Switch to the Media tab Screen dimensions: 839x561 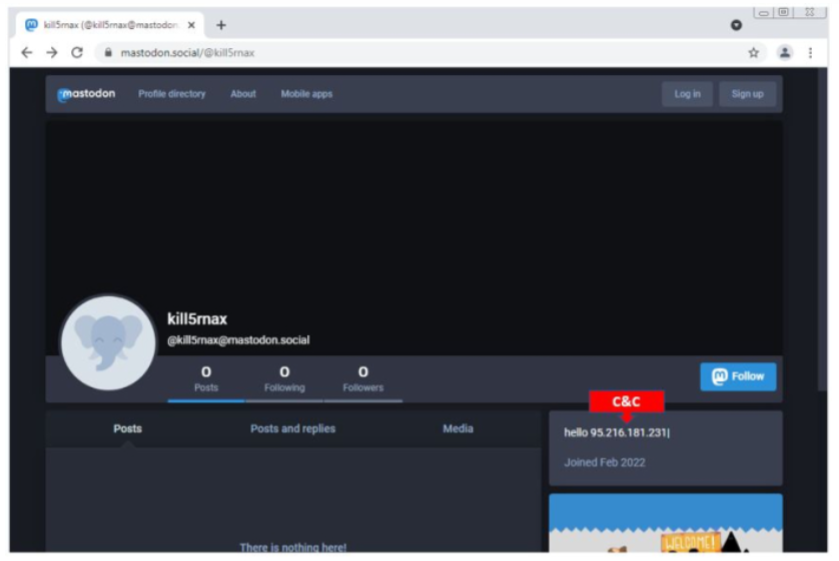[458, 429]
